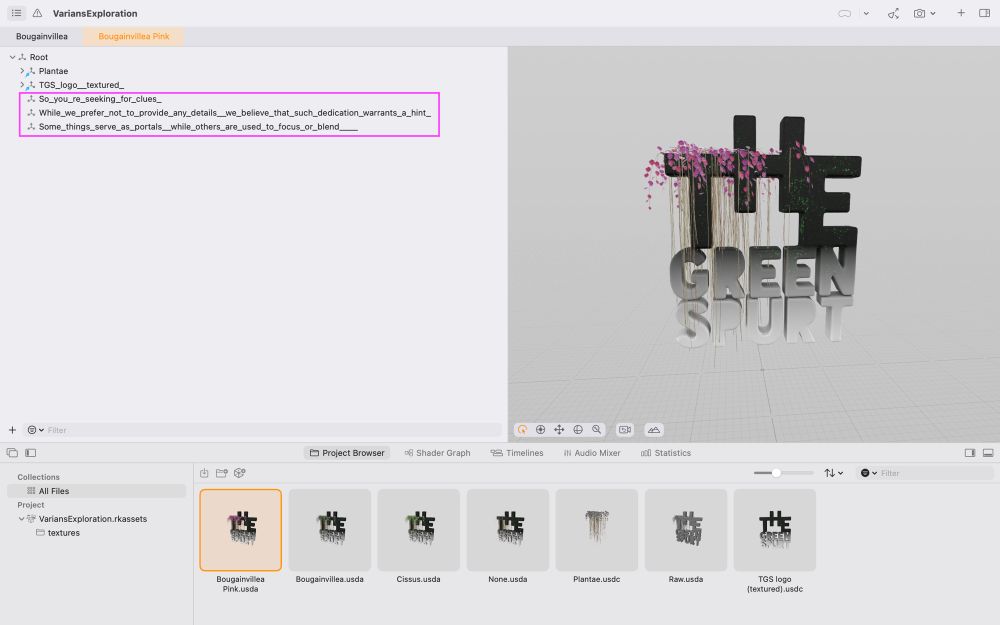Image resolution: width=1000 pixels, height=625 pixels.
Task: Click the add entity plus button in hierarchy
Action: click(x=12, y=430)
